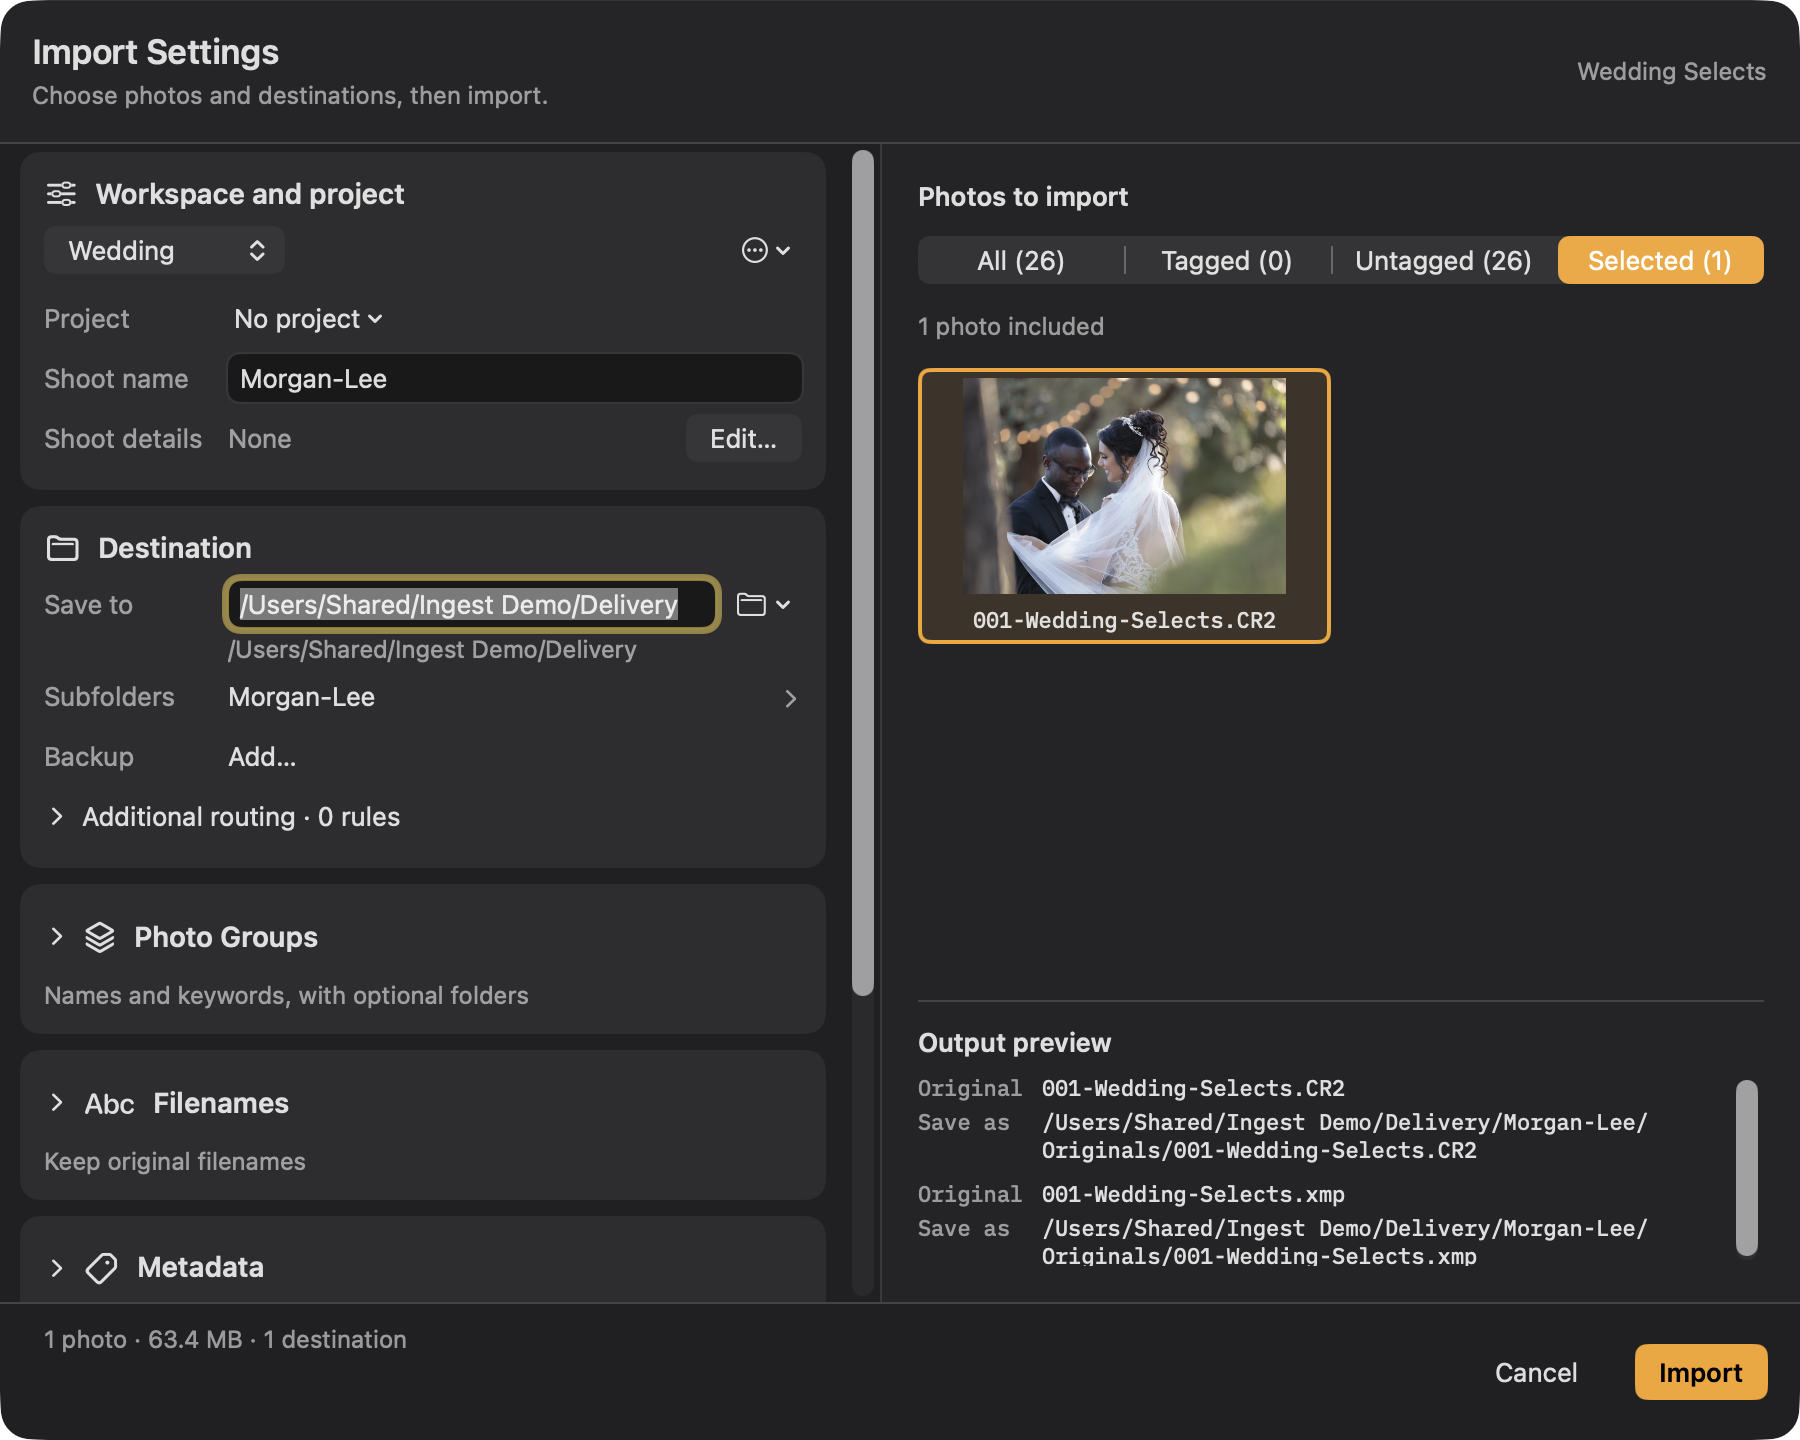The width and height of the screenshot is (1800, 1440).
Task: Click Add... to set a backup
Action: (262, 757)
